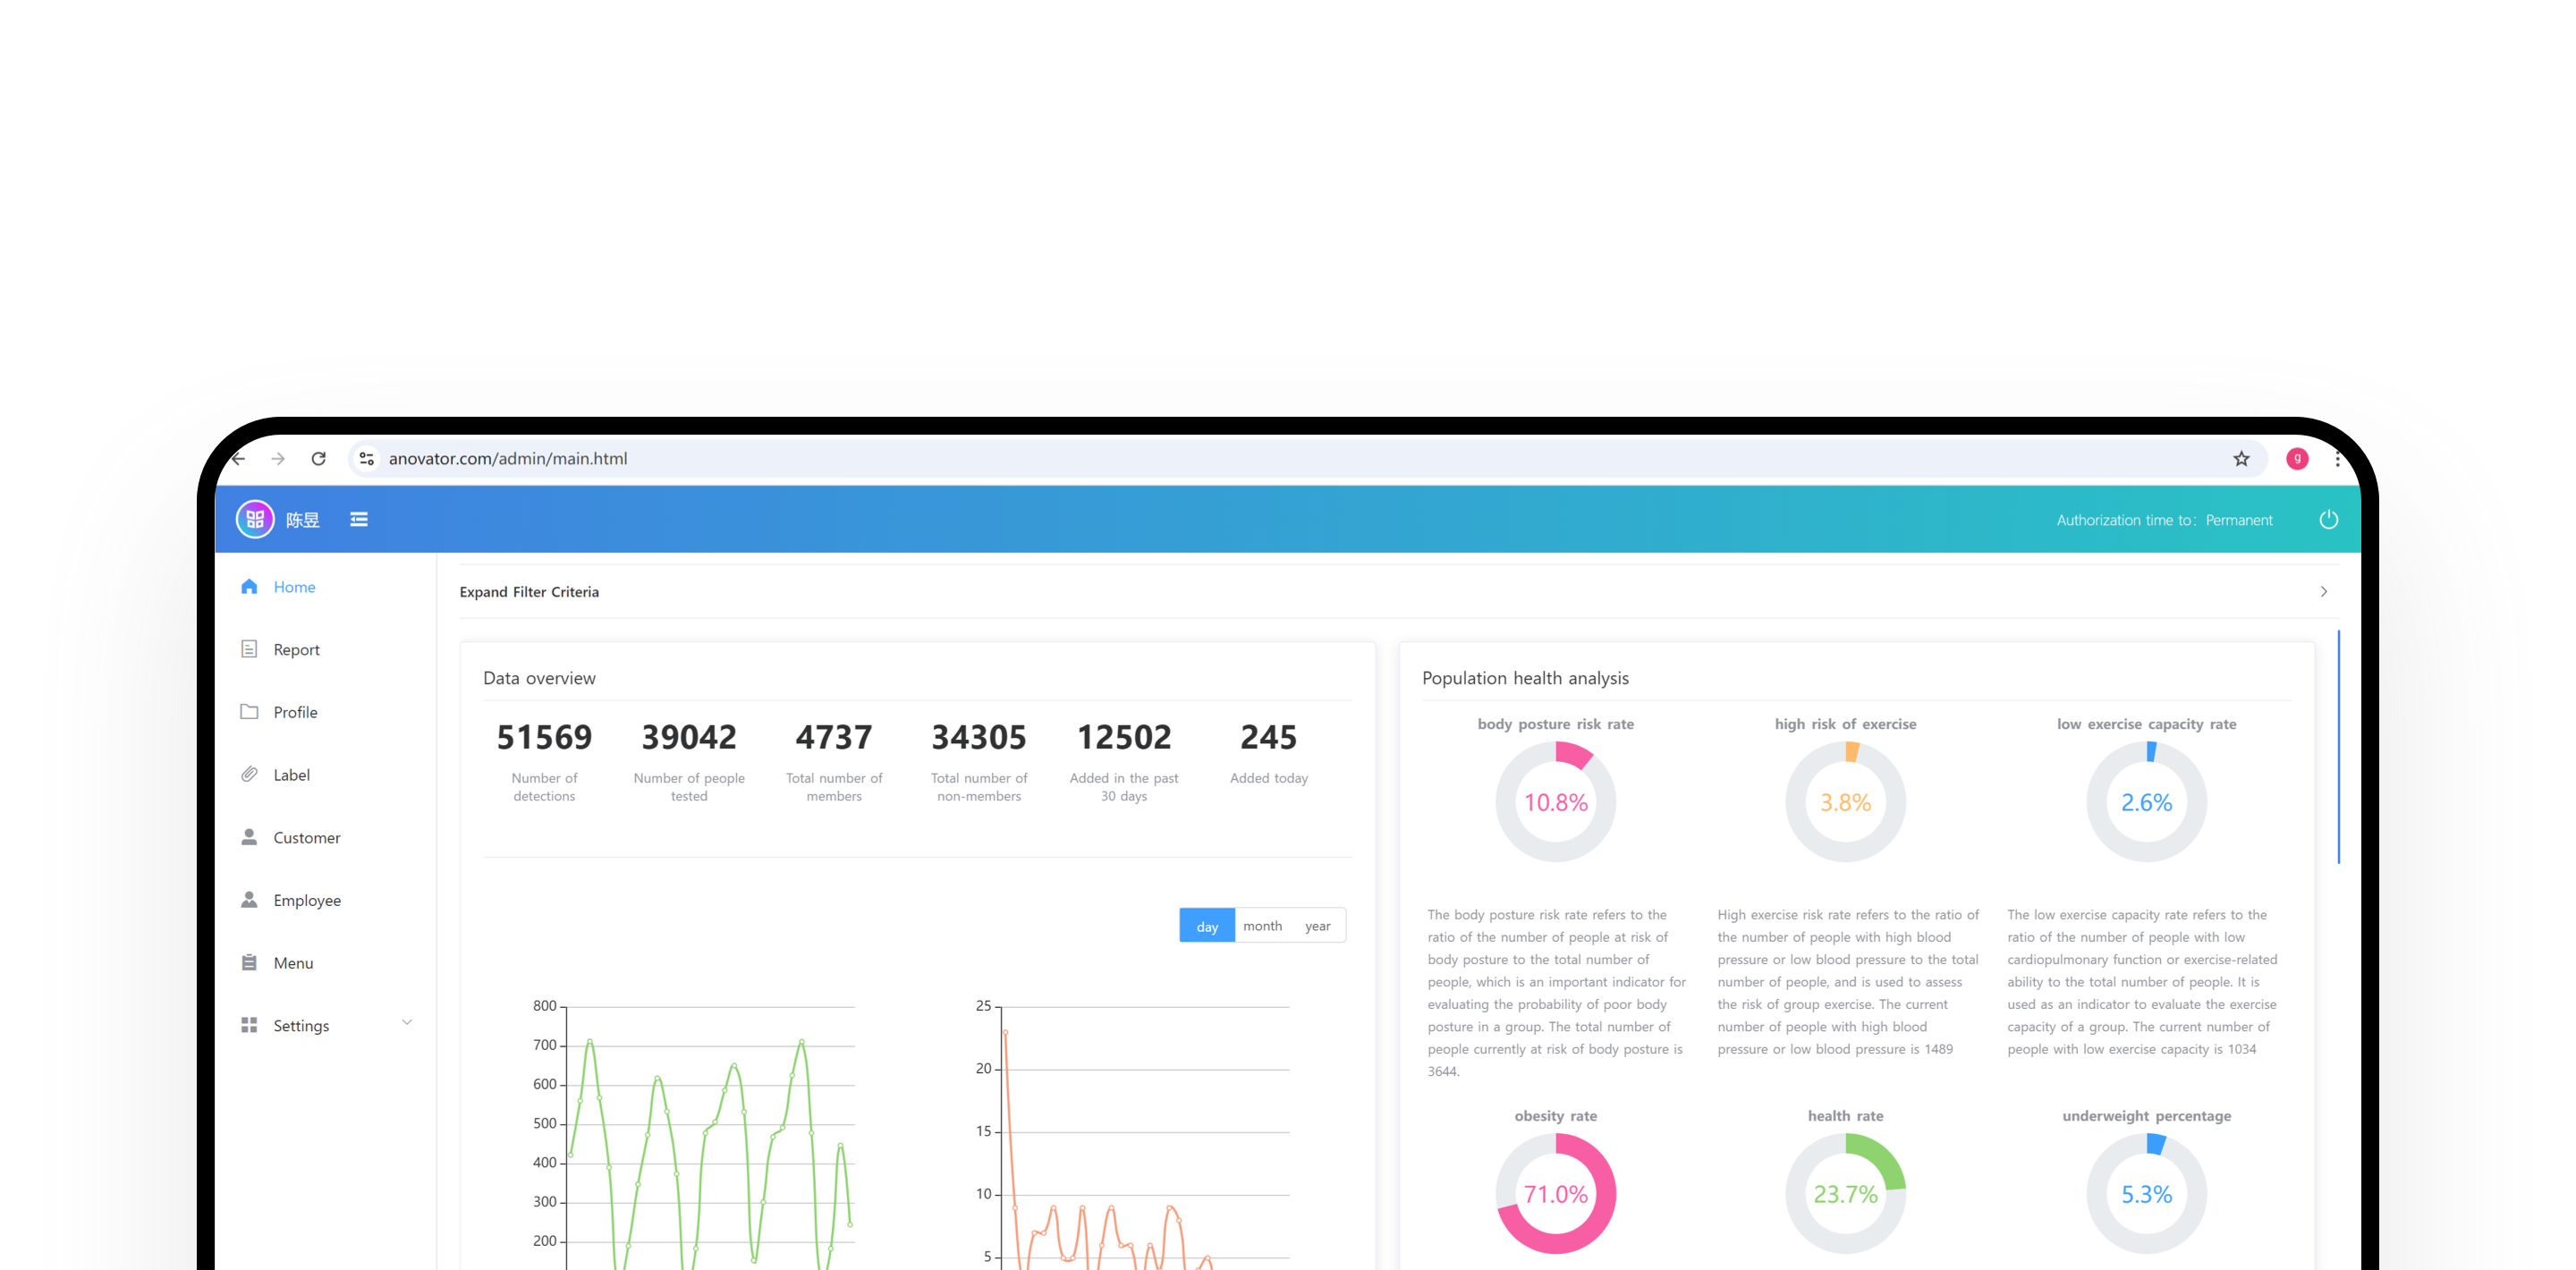Click the high risk of exercise title
Image resolution: width=2576 pixels, height=1270 pixels.
[x=1845, y=724]
